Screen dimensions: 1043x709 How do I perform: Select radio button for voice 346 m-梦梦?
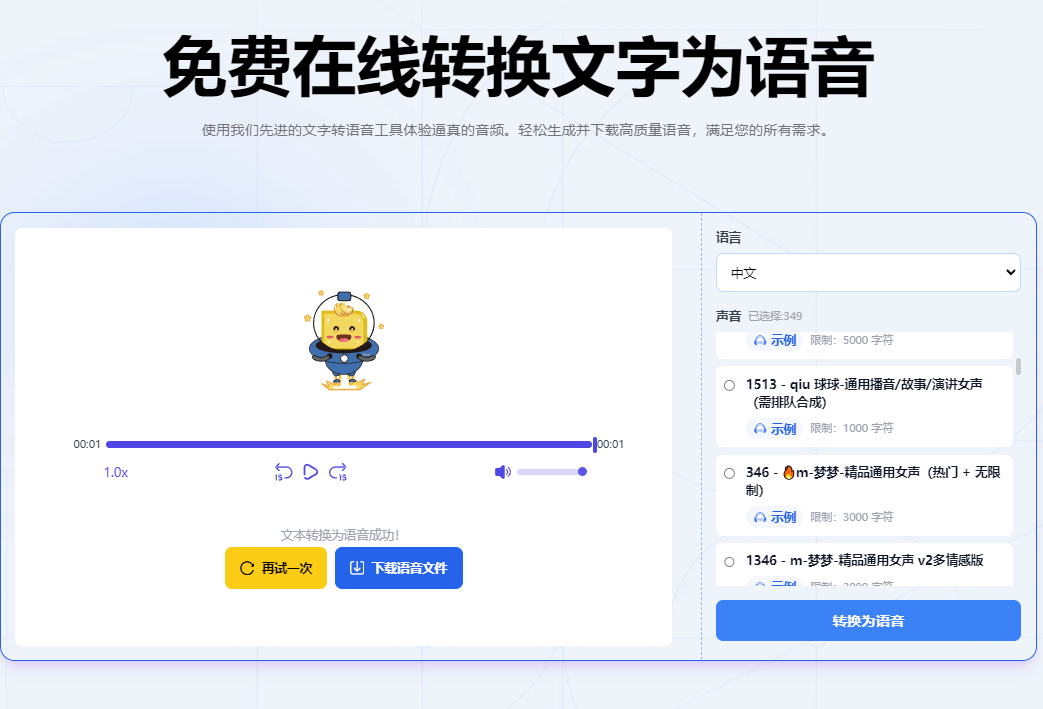[x=728, y=471]
